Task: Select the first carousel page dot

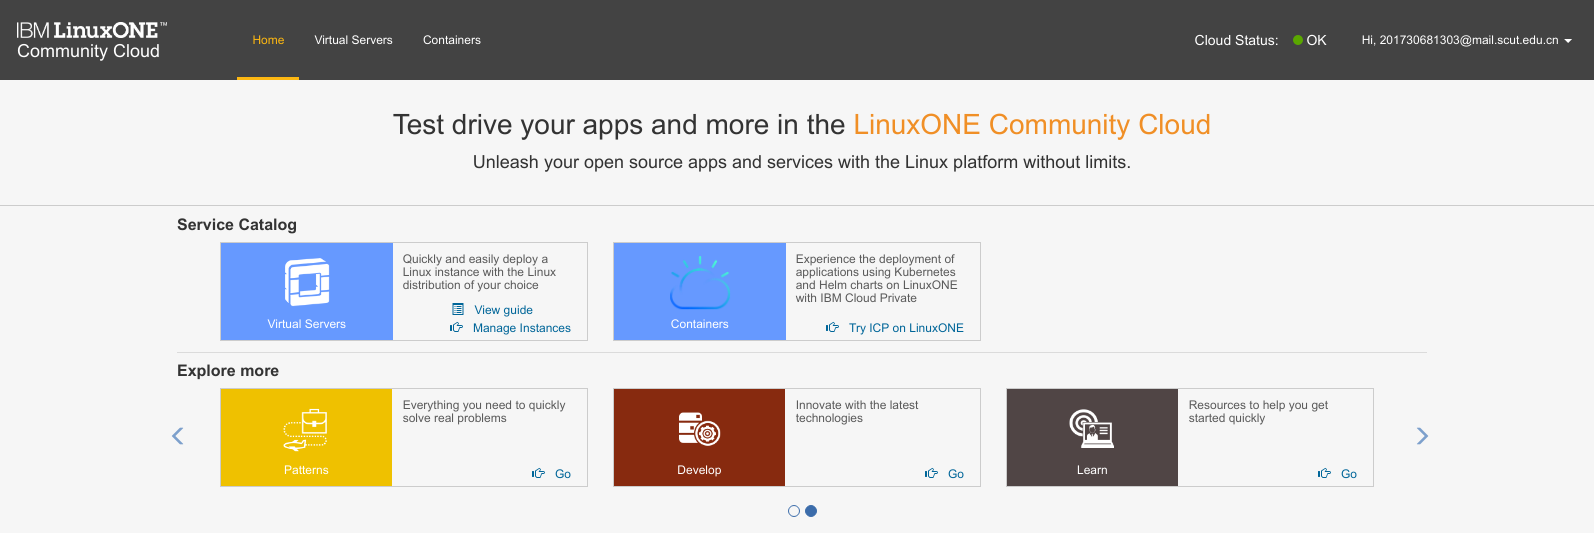Action: point(794,511)
